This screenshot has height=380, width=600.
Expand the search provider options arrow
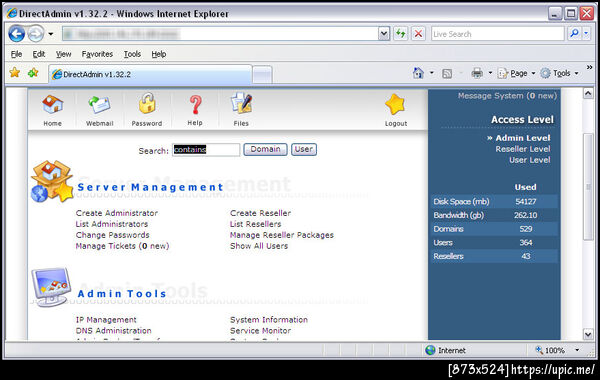tap(586, 34)
